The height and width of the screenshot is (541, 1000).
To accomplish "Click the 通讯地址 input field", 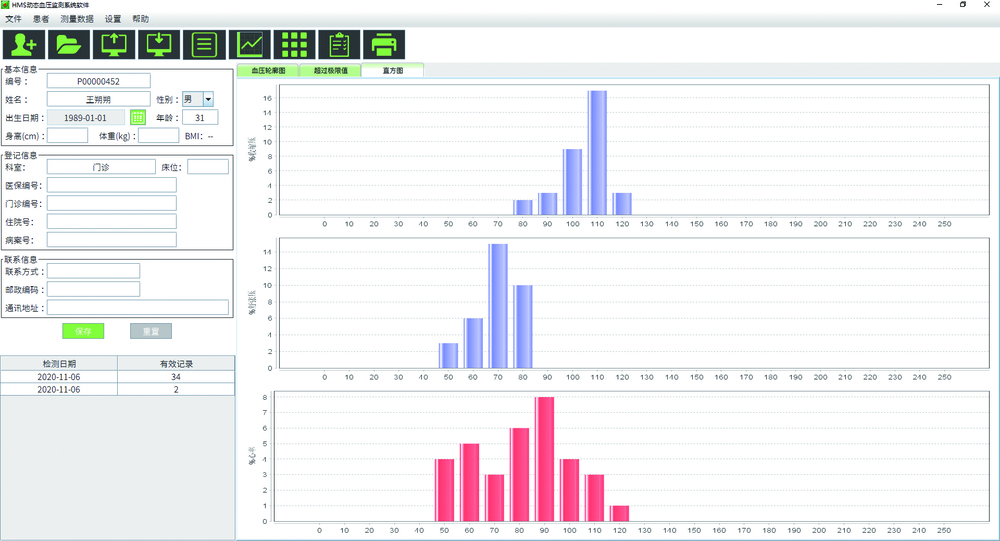I will click(137, 308).
